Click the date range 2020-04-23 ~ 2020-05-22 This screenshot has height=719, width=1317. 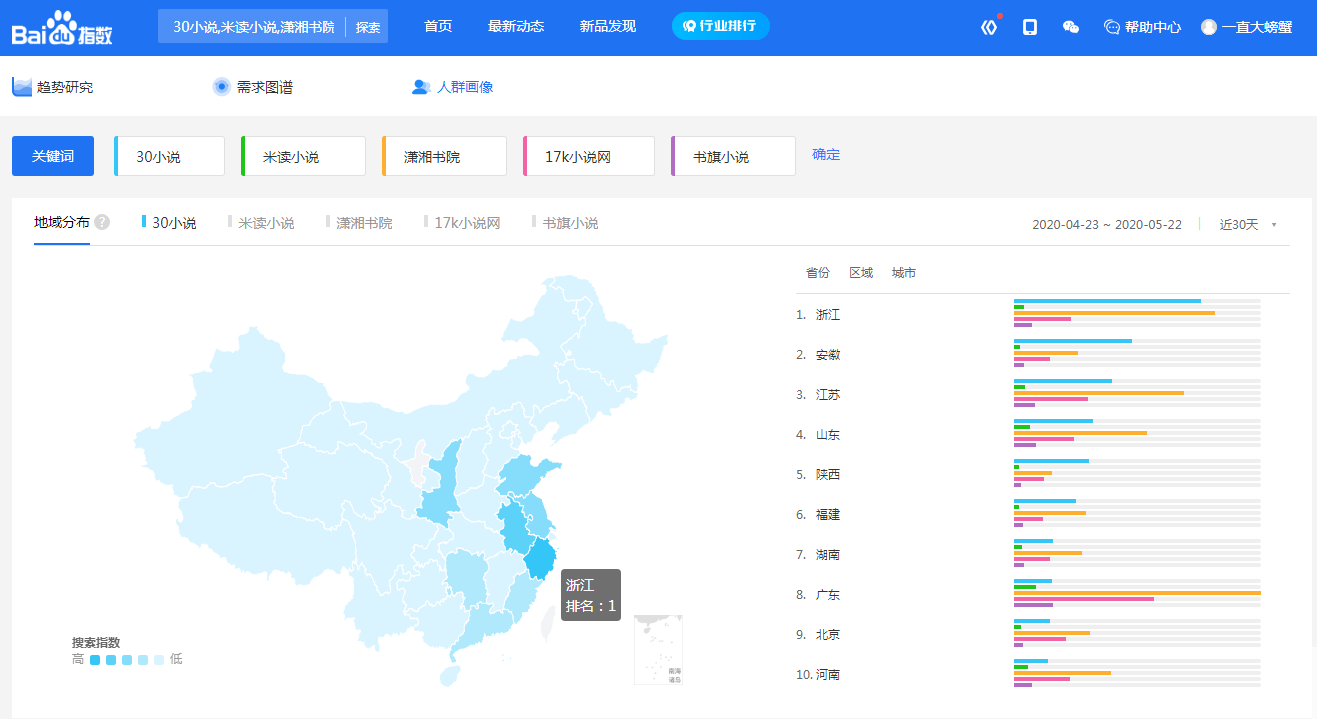(x=1107, y=224)
